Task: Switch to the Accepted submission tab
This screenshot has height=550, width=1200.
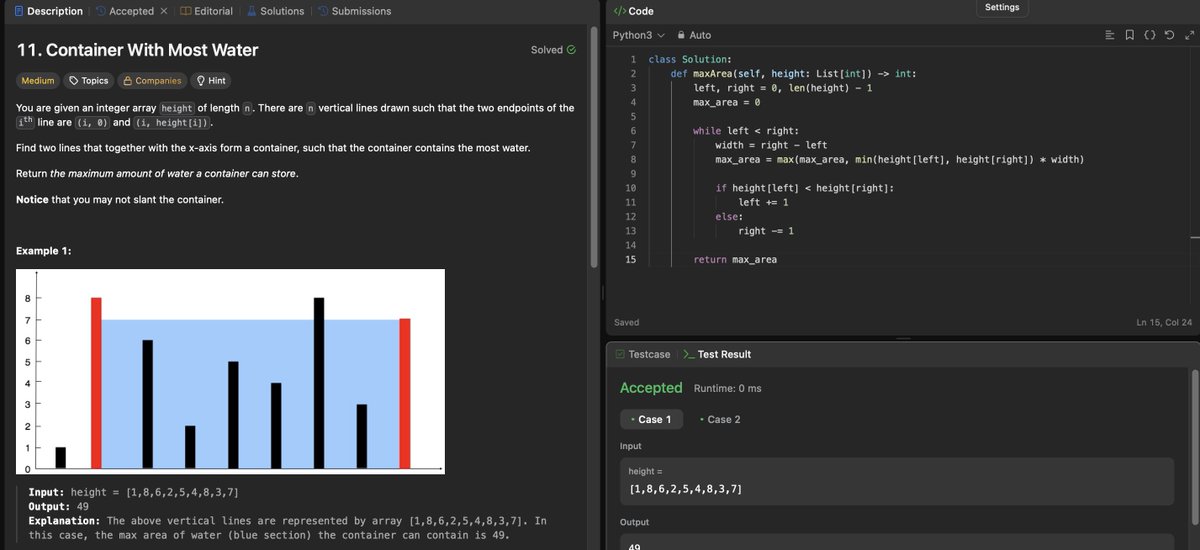Action: (123, 11)
